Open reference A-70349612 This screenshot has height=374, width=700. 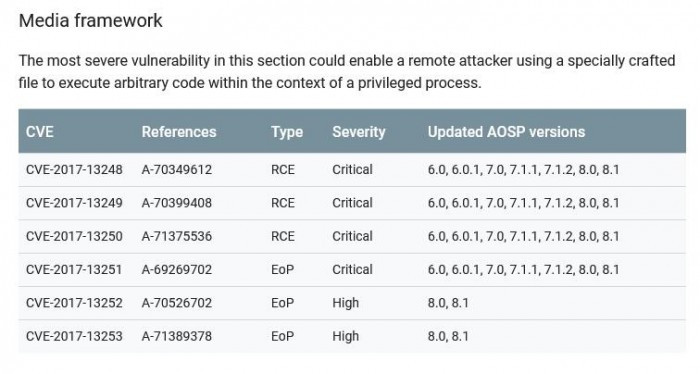tap(177, 170)
